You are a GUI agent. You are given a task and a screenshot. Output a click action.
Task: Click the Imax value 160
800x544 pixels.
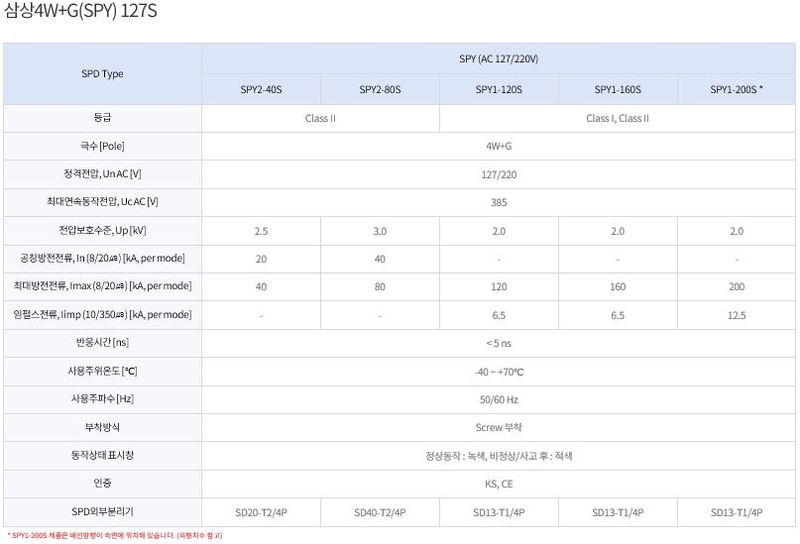(618, 287)
